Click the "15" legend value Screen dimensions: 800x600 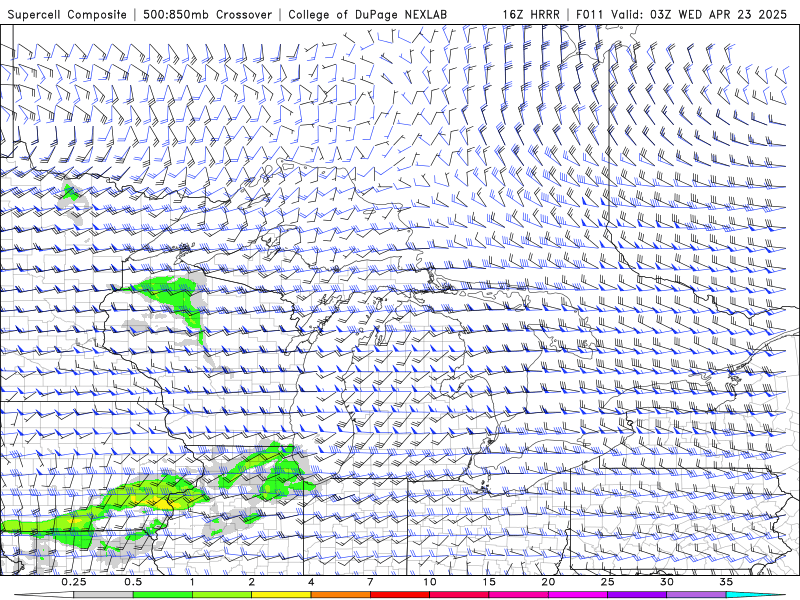point(489,582)
